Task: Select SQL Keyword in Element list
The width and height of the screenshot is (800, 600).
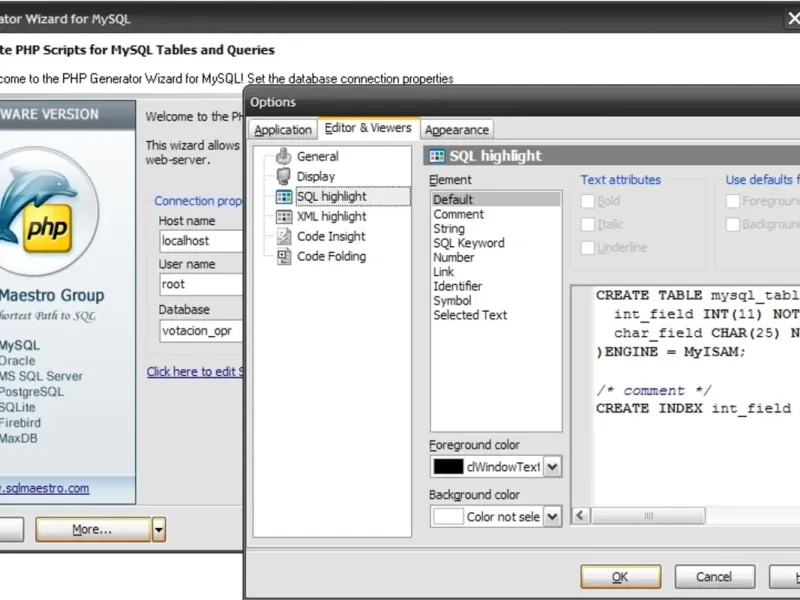Action: [x=496, y=243]
